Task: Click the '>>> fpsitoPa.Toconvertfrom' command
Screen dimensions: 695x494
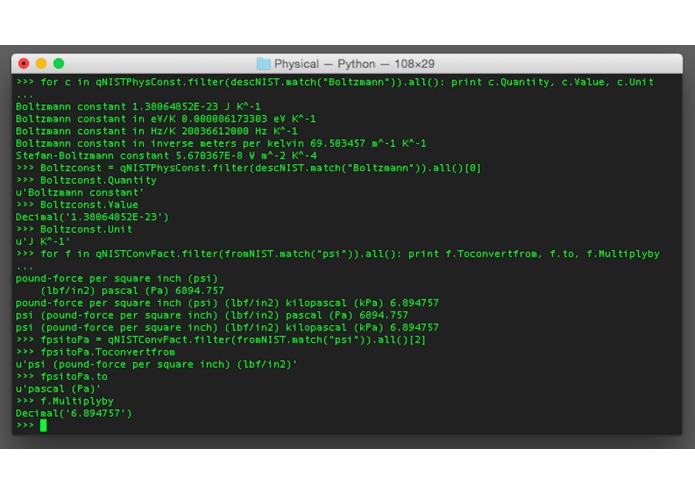Action: pyautogui.click(x=95, y=352)
